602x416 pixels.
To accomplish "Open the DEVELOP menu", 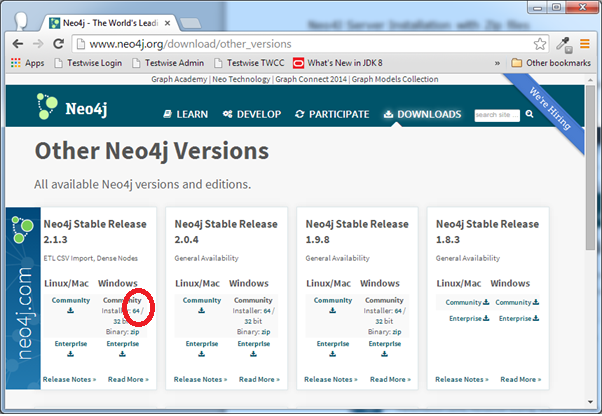I will [x=252, y=114].
